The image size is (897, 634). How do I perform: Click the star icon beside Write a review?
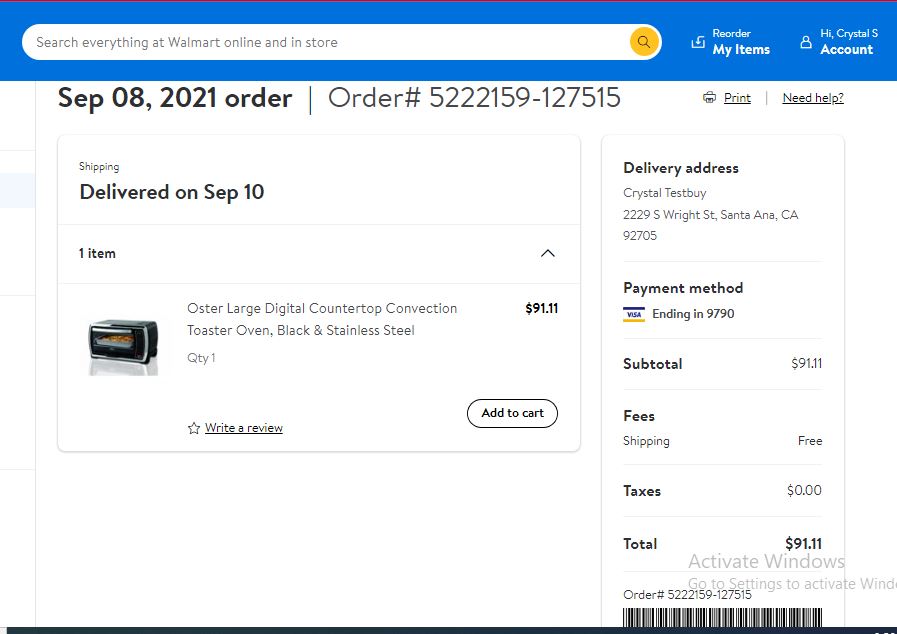tap(194, 428)
